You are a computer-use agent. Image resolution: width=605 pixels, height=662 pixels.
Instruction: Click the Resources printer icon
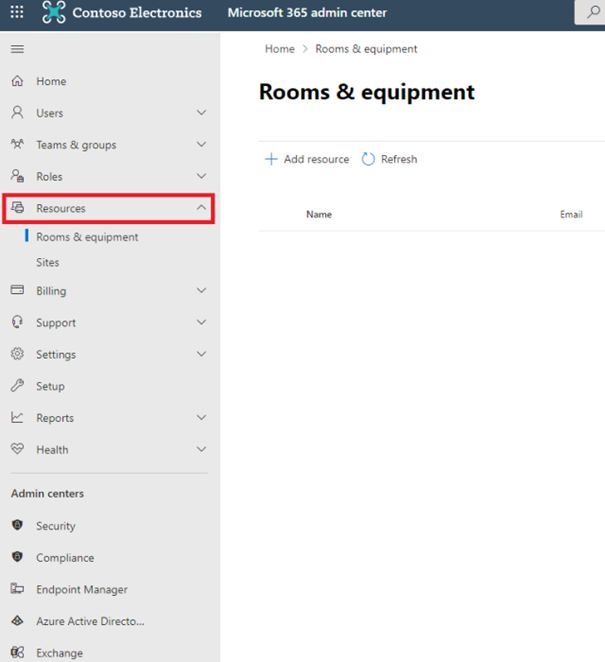17,207
